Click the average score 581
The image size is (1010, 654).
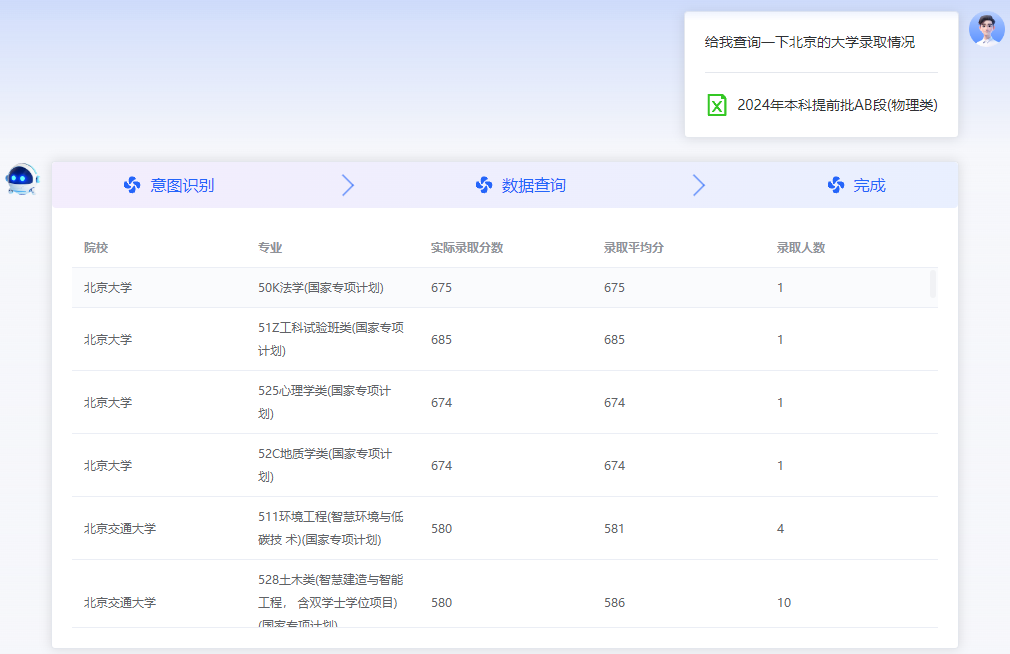pyautogui.click(x=615, y=529)
